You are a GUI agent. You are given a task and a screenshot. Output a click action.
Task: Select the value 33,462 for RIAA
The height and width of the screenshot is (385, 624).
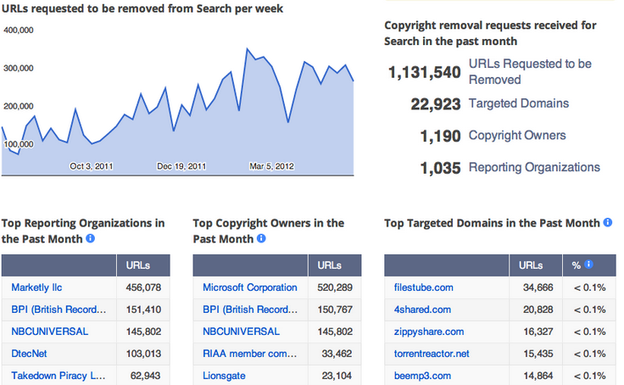pyautogui.click(x=337, y=354)
